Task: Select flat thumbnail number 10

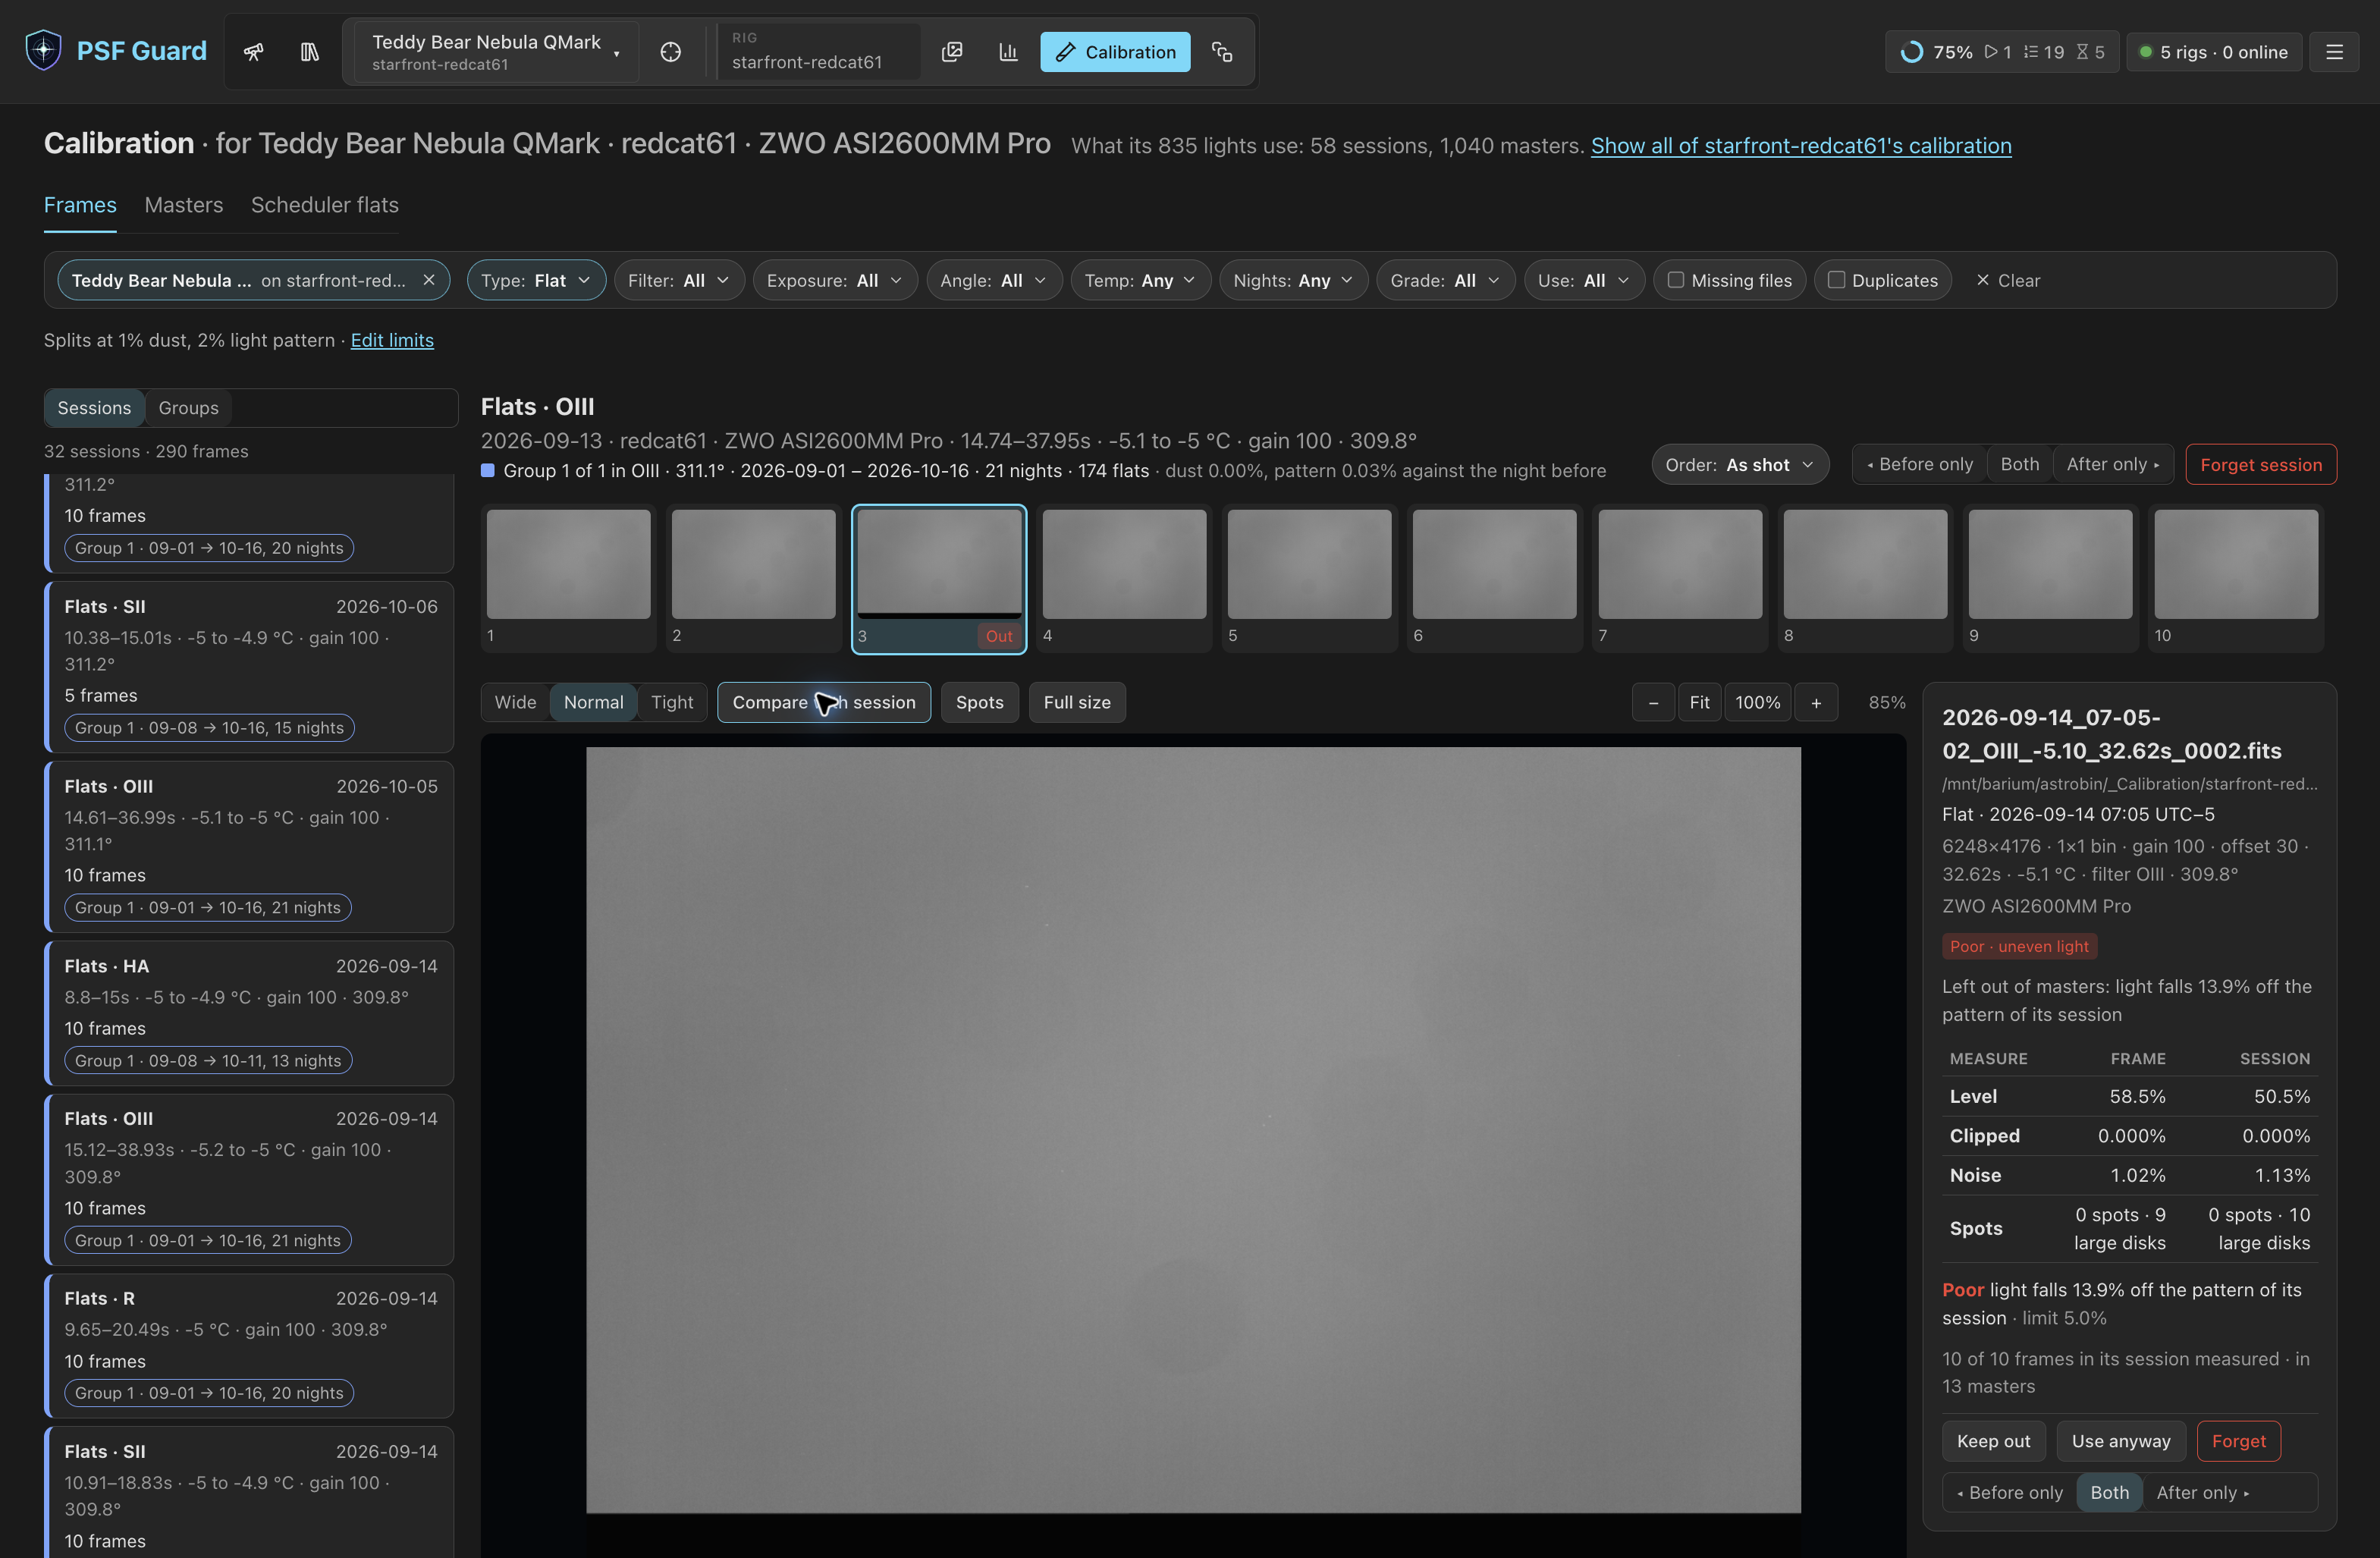Action: [2236, 578]
